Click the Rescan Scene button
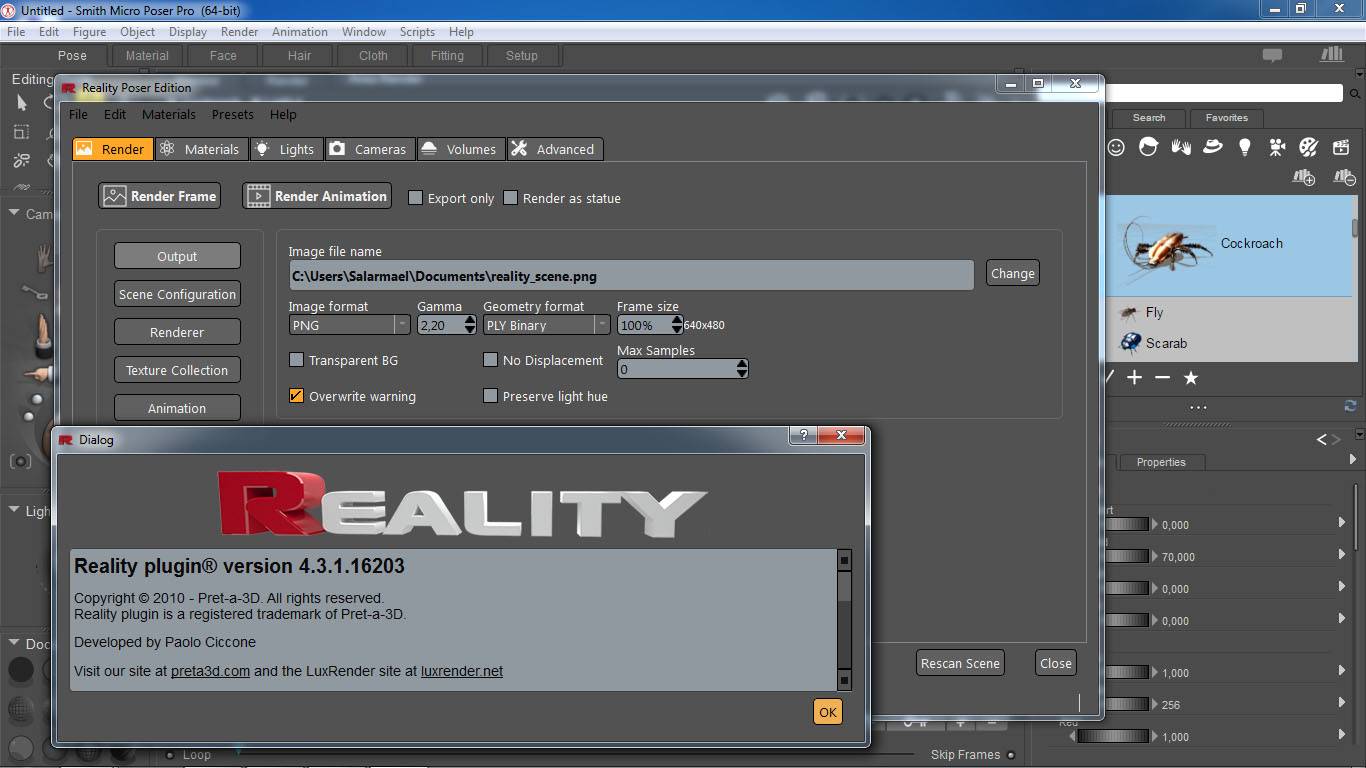The height and width of the screenshot is (768, 1366). (960, 663)
